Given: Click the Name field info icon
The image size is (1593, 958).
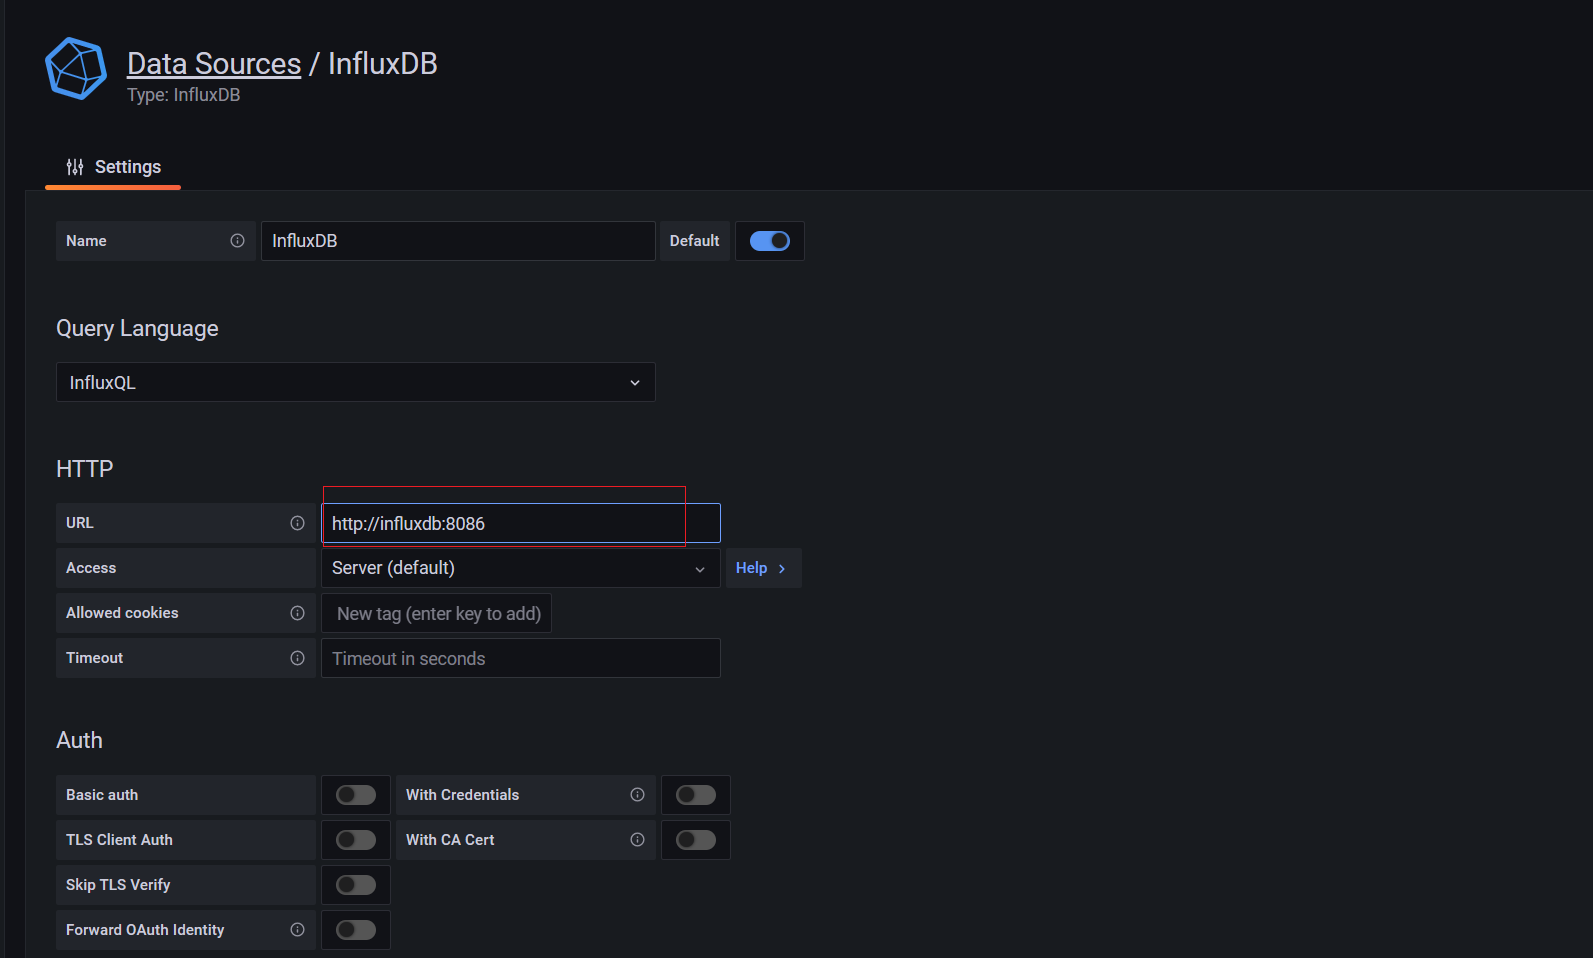Looking at the screenshot, I should 237,241.
